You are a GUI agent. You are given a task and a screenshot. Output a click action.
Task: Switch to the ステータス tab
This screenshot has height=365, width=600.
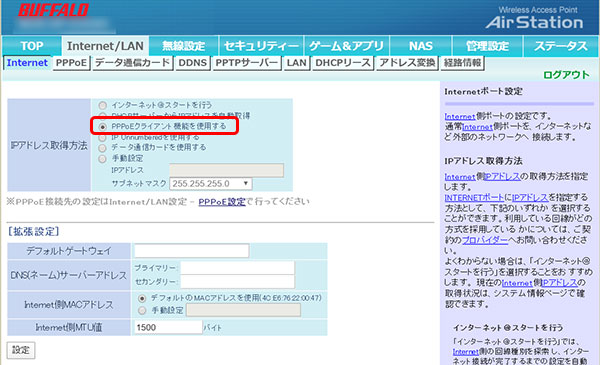click(x=561, y=46)
